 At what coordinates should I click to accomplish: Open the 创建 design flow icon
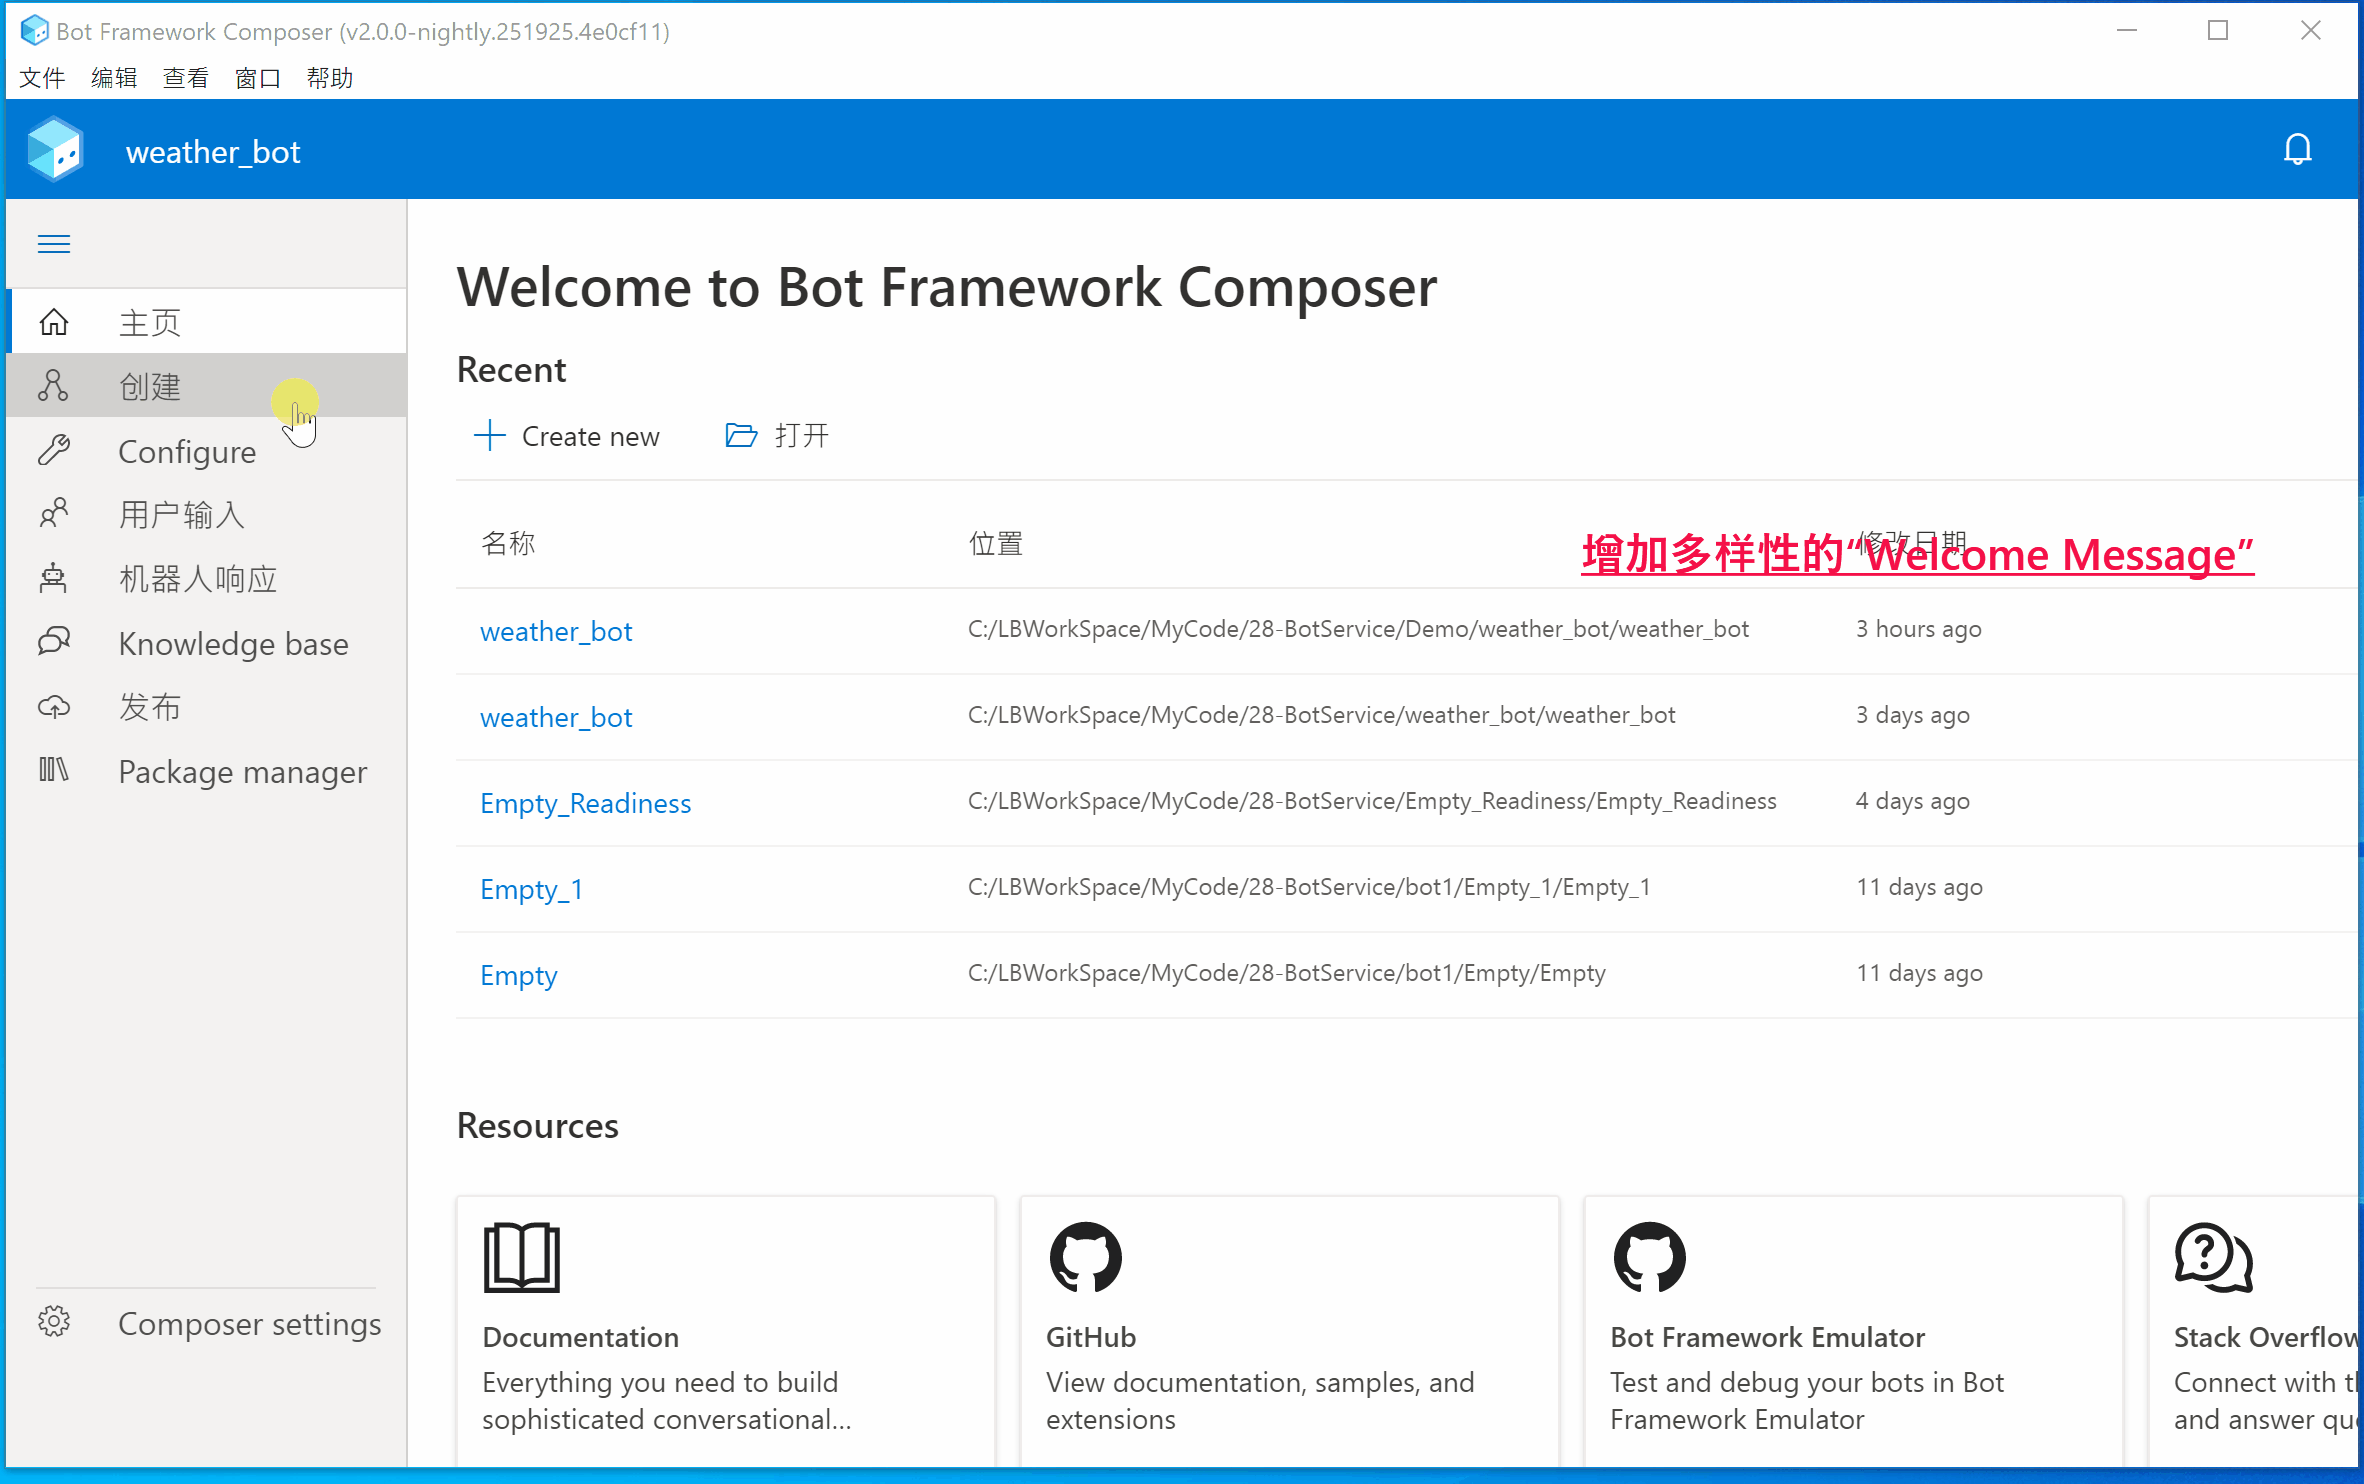pyautogui.click(x=54, y=386)
